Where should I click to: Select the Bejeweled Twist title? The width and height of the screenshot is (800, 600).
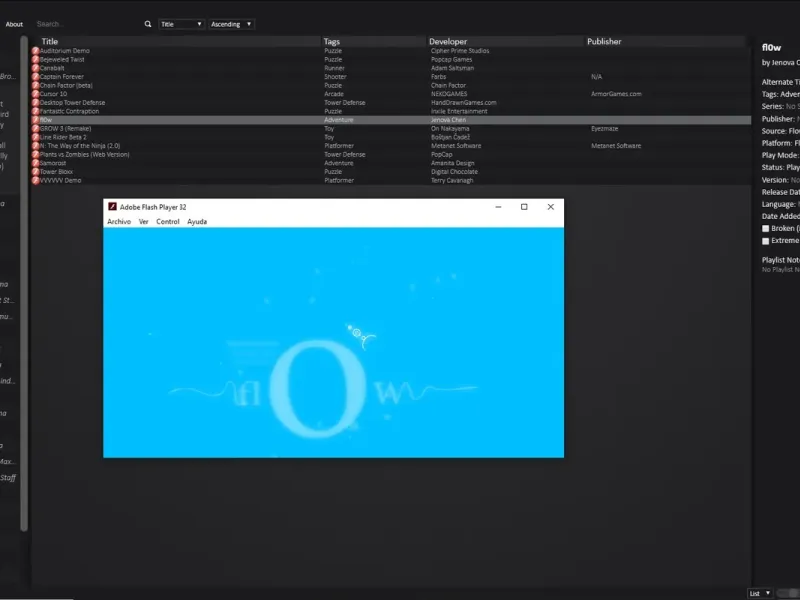click(x=62, y=59)
